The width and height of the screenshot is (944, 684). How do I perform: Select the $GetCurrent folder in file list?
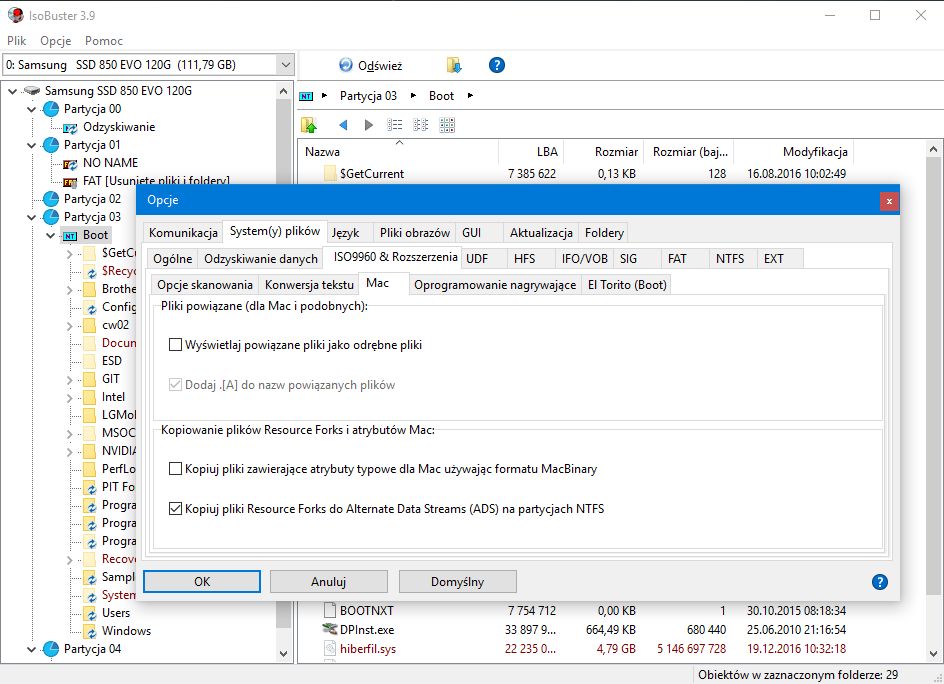click(371, 173)
